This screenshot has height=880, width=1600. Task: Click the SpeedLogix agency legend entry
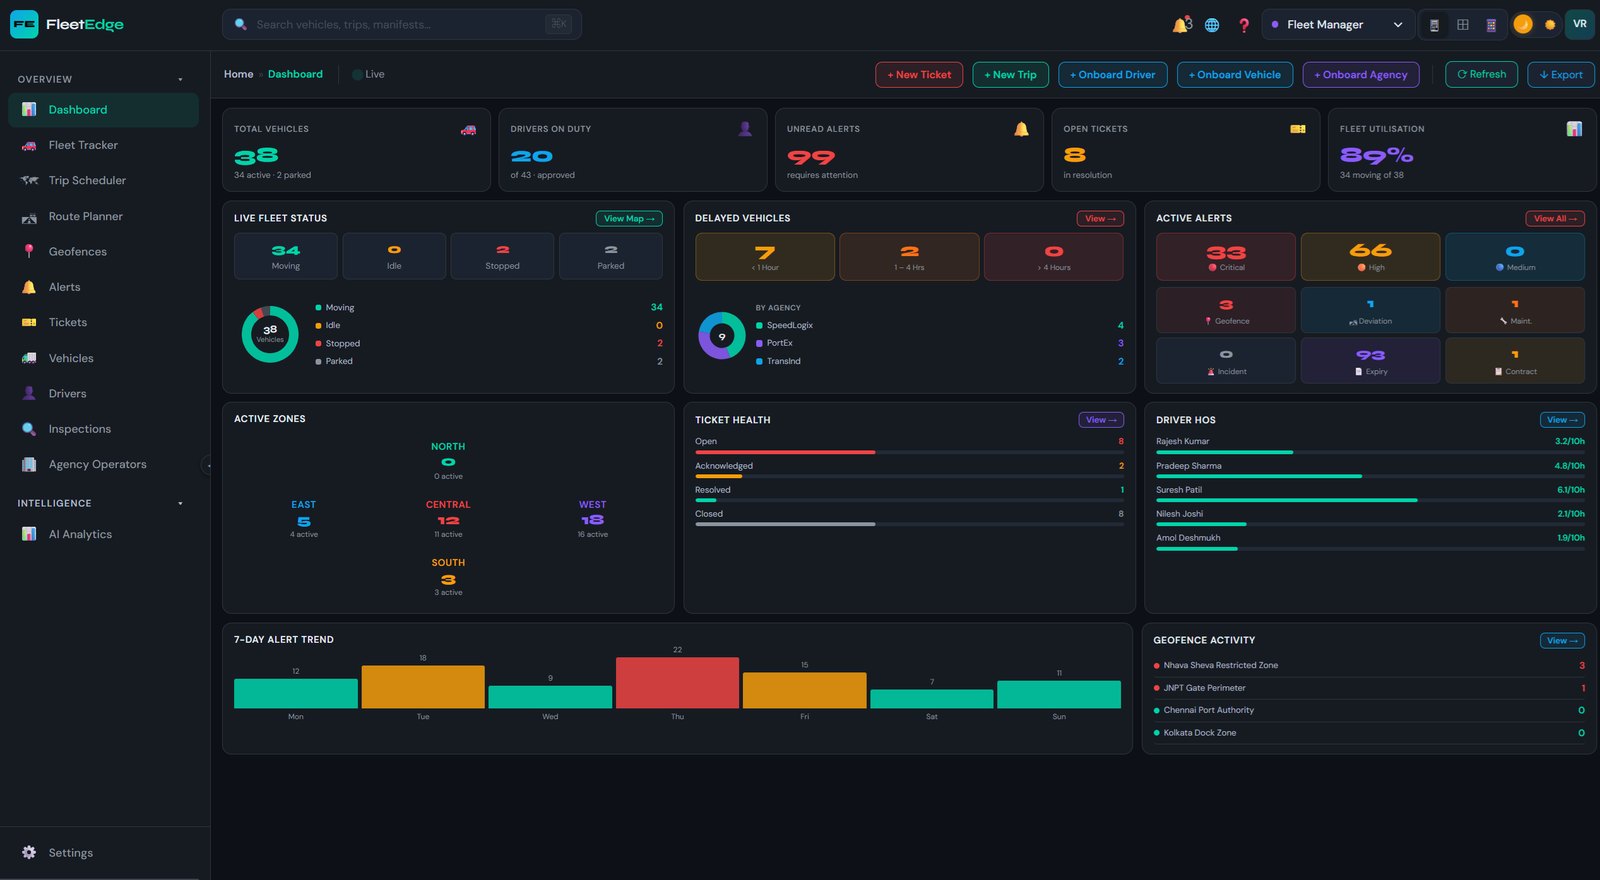click(x=939, y=325)
